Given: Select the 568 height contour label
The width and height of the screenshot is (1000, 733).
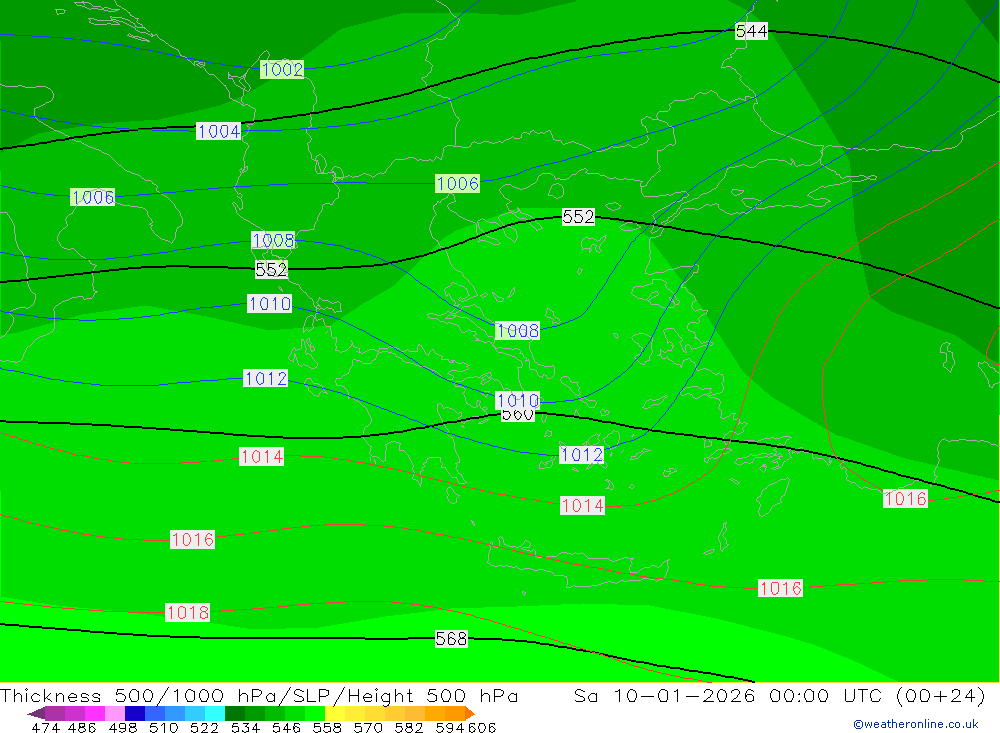Looking at the screenshot, I should 451,638.
